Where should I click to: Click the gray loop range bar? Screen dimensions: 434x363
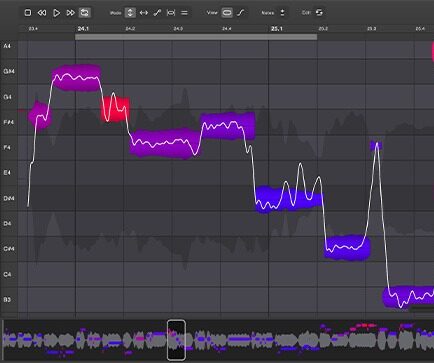click(196, 37)
